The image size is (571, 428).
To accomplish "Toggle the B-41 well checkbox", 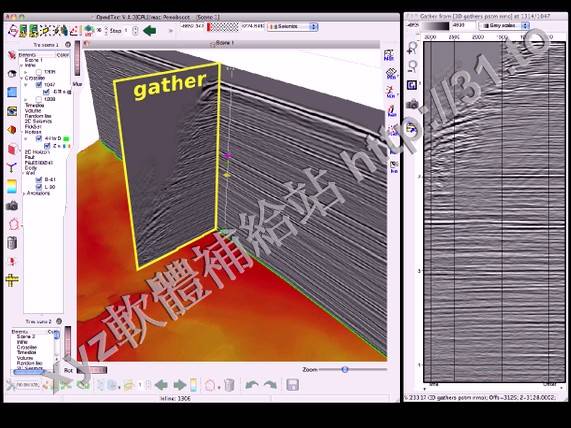I will point(39,180).
